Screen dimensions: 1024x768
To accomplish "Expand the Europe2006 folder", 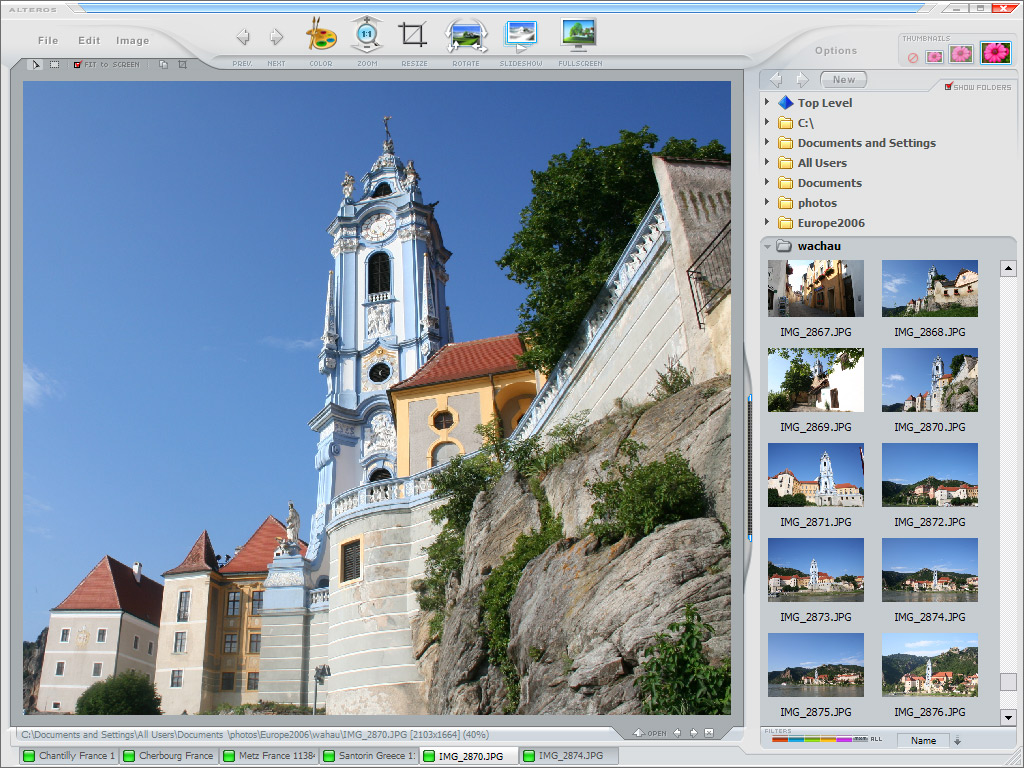I will click(x=767, y=223).
